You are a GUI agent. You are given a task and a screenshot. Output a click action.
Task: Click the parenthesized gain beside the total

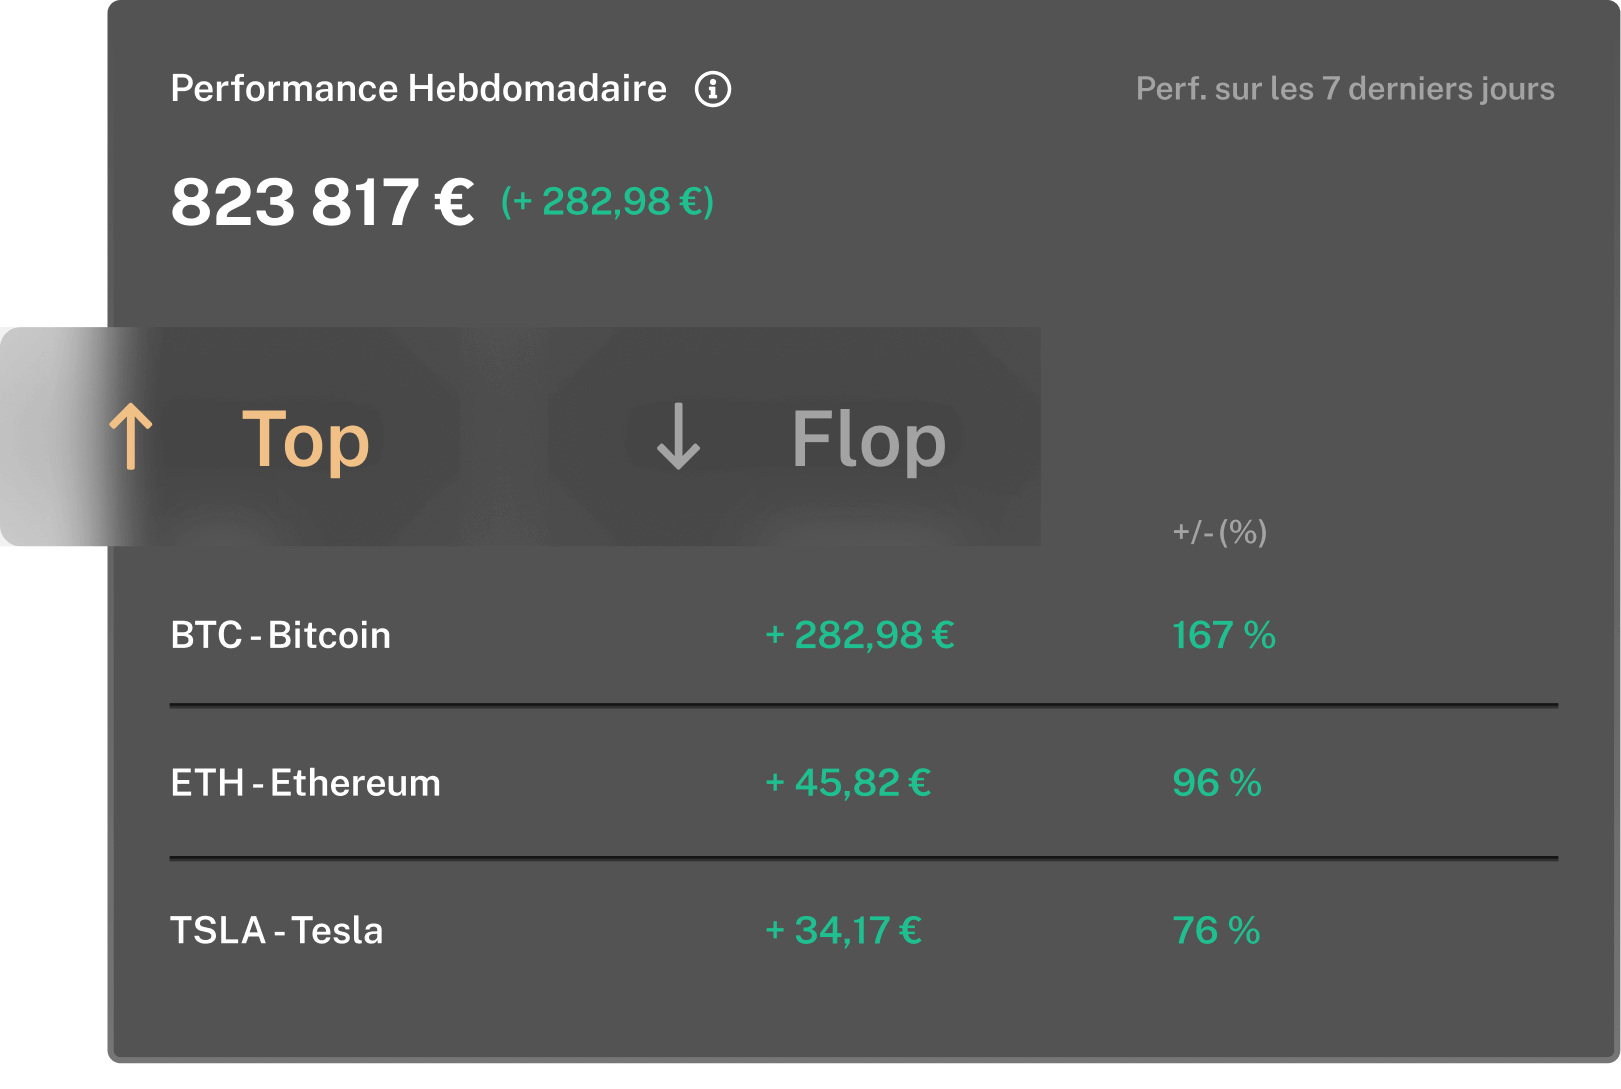coord(607,202)
